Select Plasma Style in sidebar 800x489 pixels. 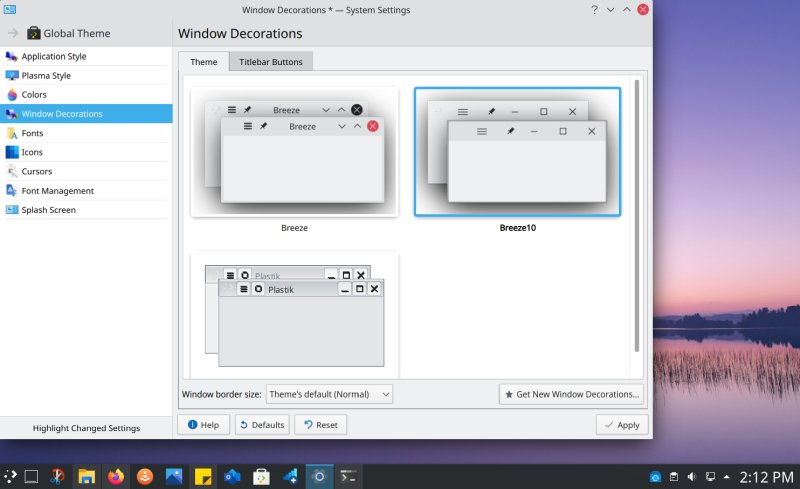pyautogui.click(x=46, y=75)
